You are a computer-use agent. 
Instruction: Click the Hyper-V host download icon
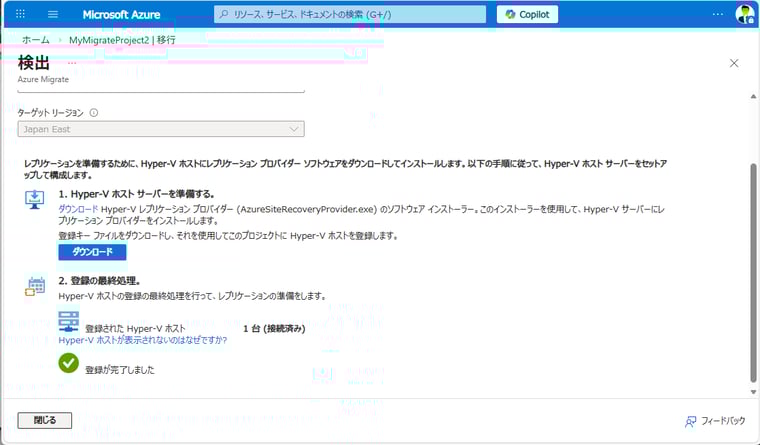coord(34,199)
